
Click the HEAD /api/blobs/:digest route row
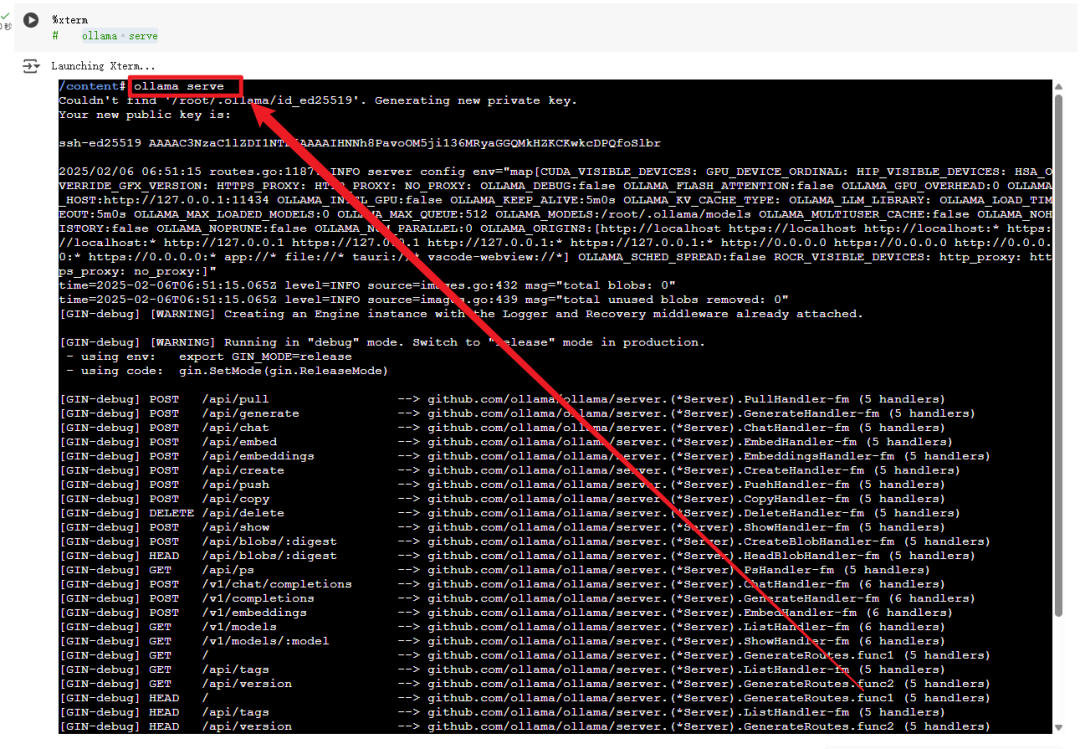pyautogui.click(x=517, y=556)
